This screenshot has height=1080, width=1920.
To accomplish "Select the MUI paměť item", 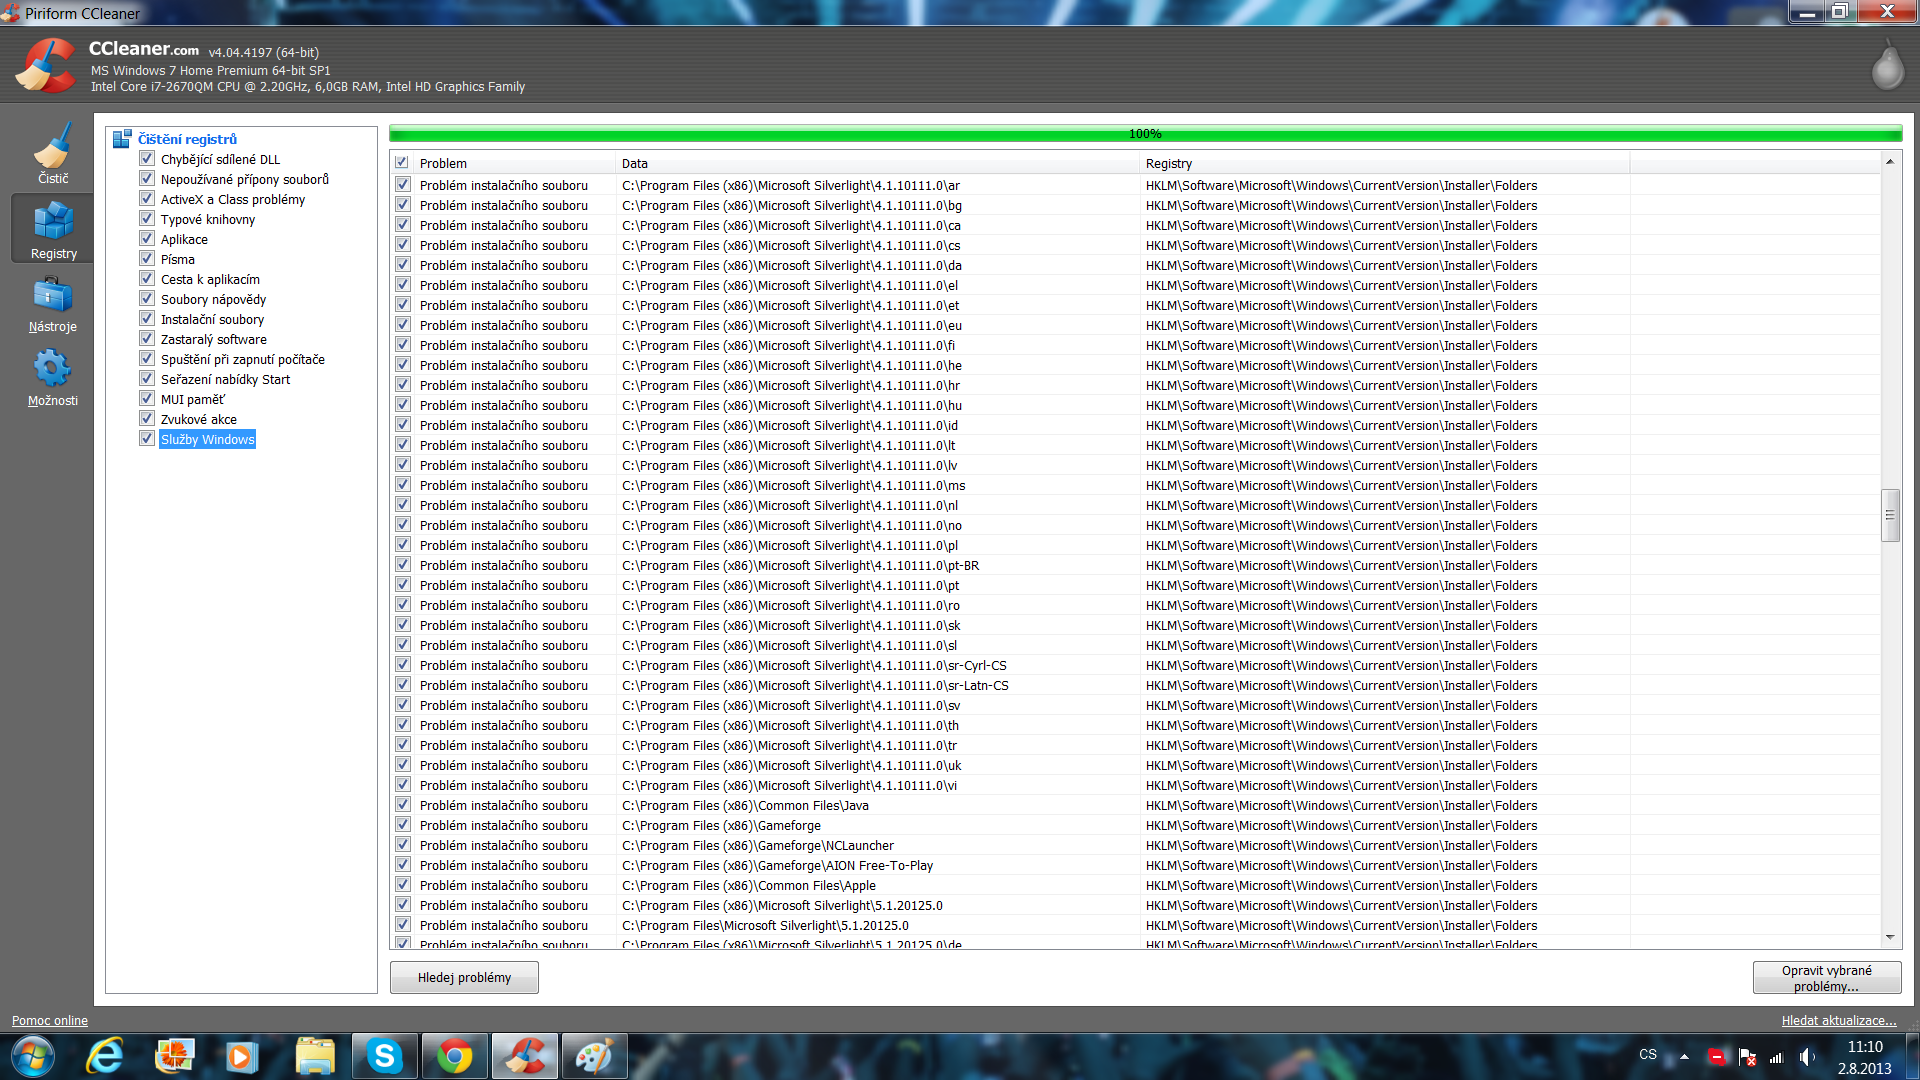I will tap(192, 399).
